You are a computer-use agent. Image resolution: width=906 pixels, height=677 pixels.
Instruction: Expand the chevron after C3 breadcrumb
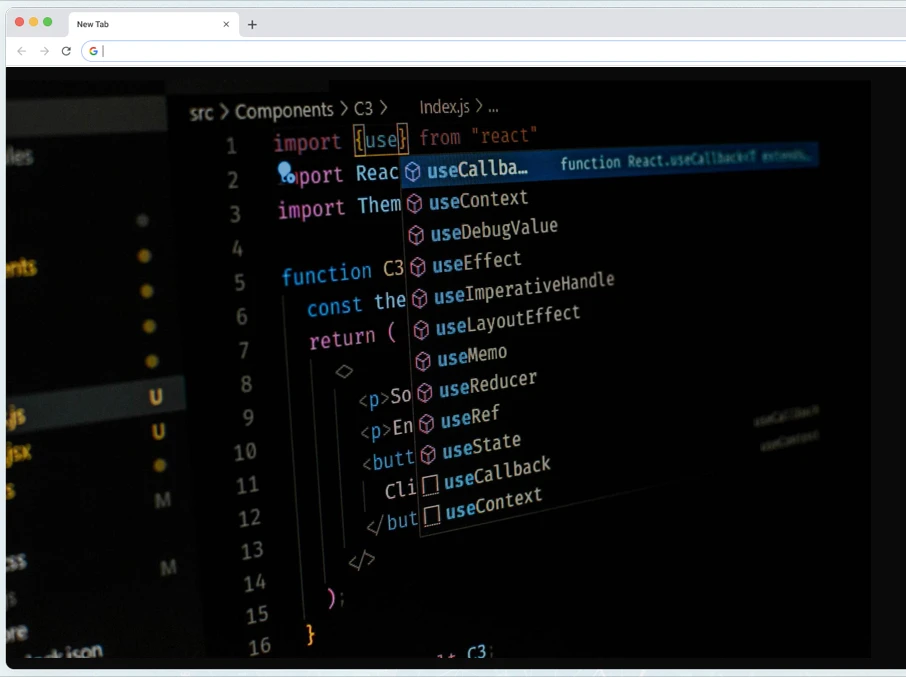pyautogui.click(x=383, y=107)
